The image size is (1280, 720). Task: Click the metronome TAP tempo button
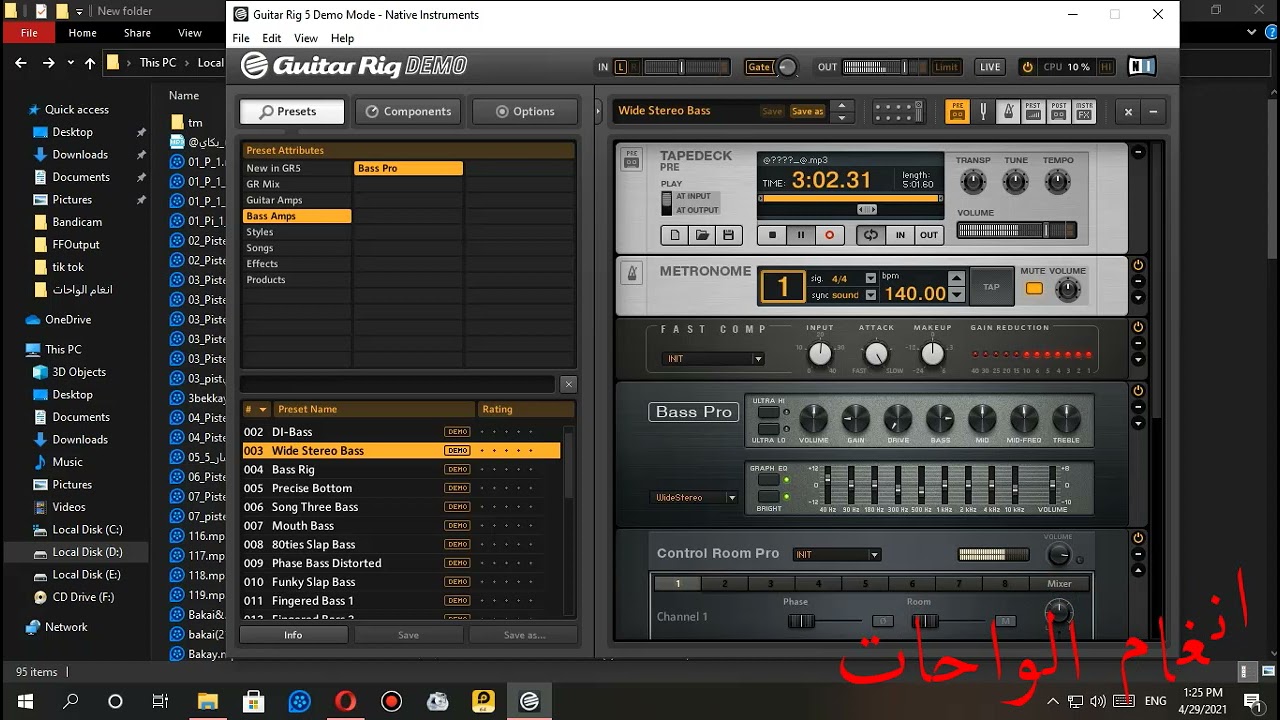coord(991,287)
